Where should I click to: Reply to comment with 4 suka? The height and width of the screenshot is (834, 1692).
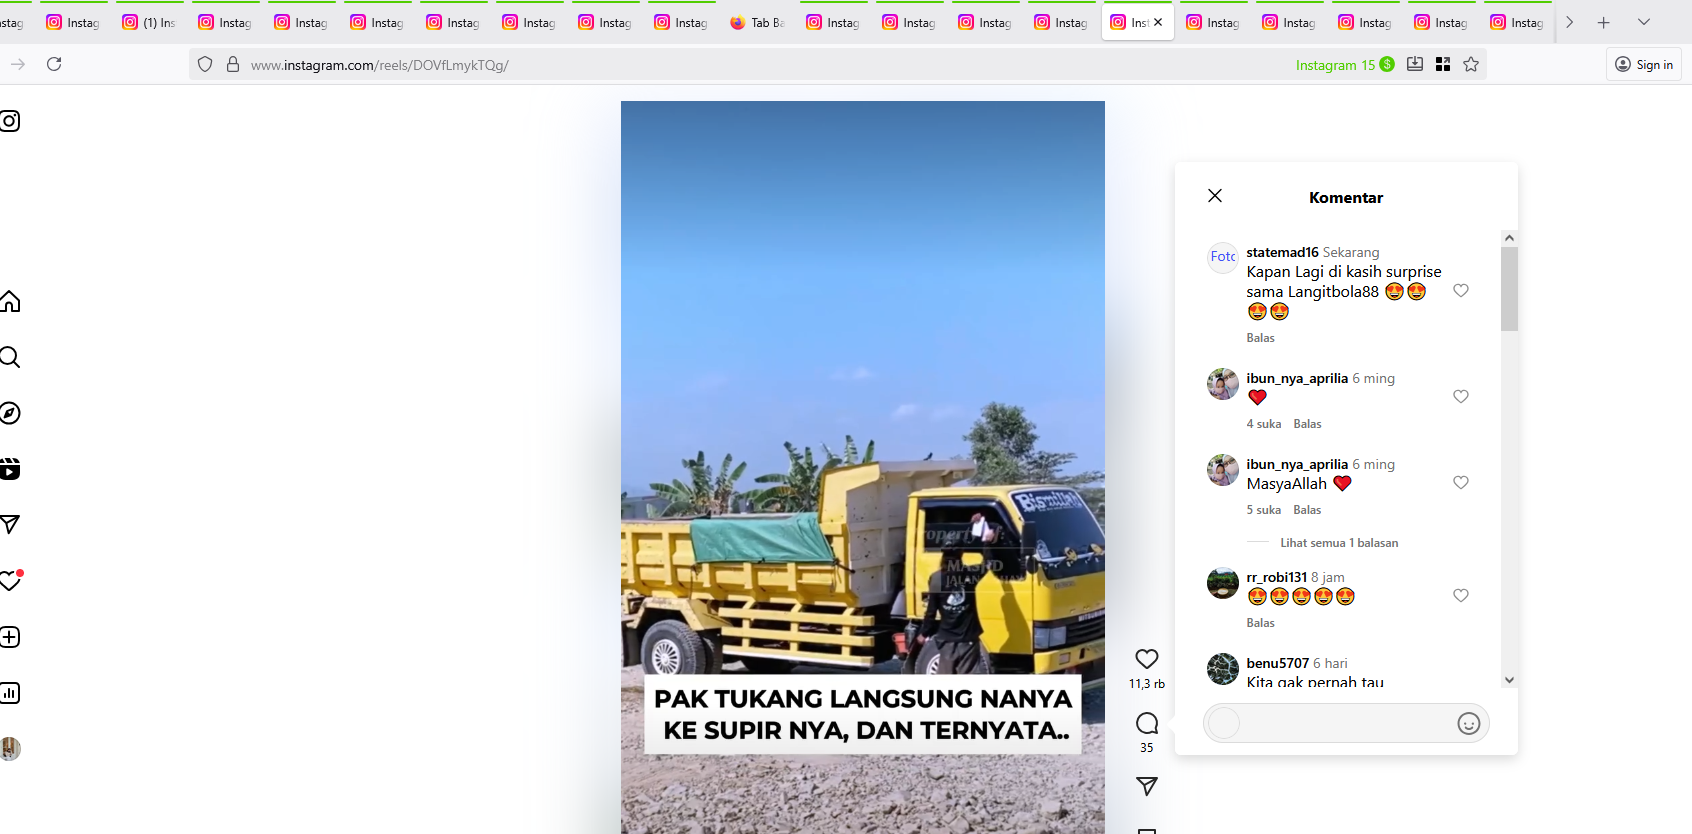(x=1307, y=424)
